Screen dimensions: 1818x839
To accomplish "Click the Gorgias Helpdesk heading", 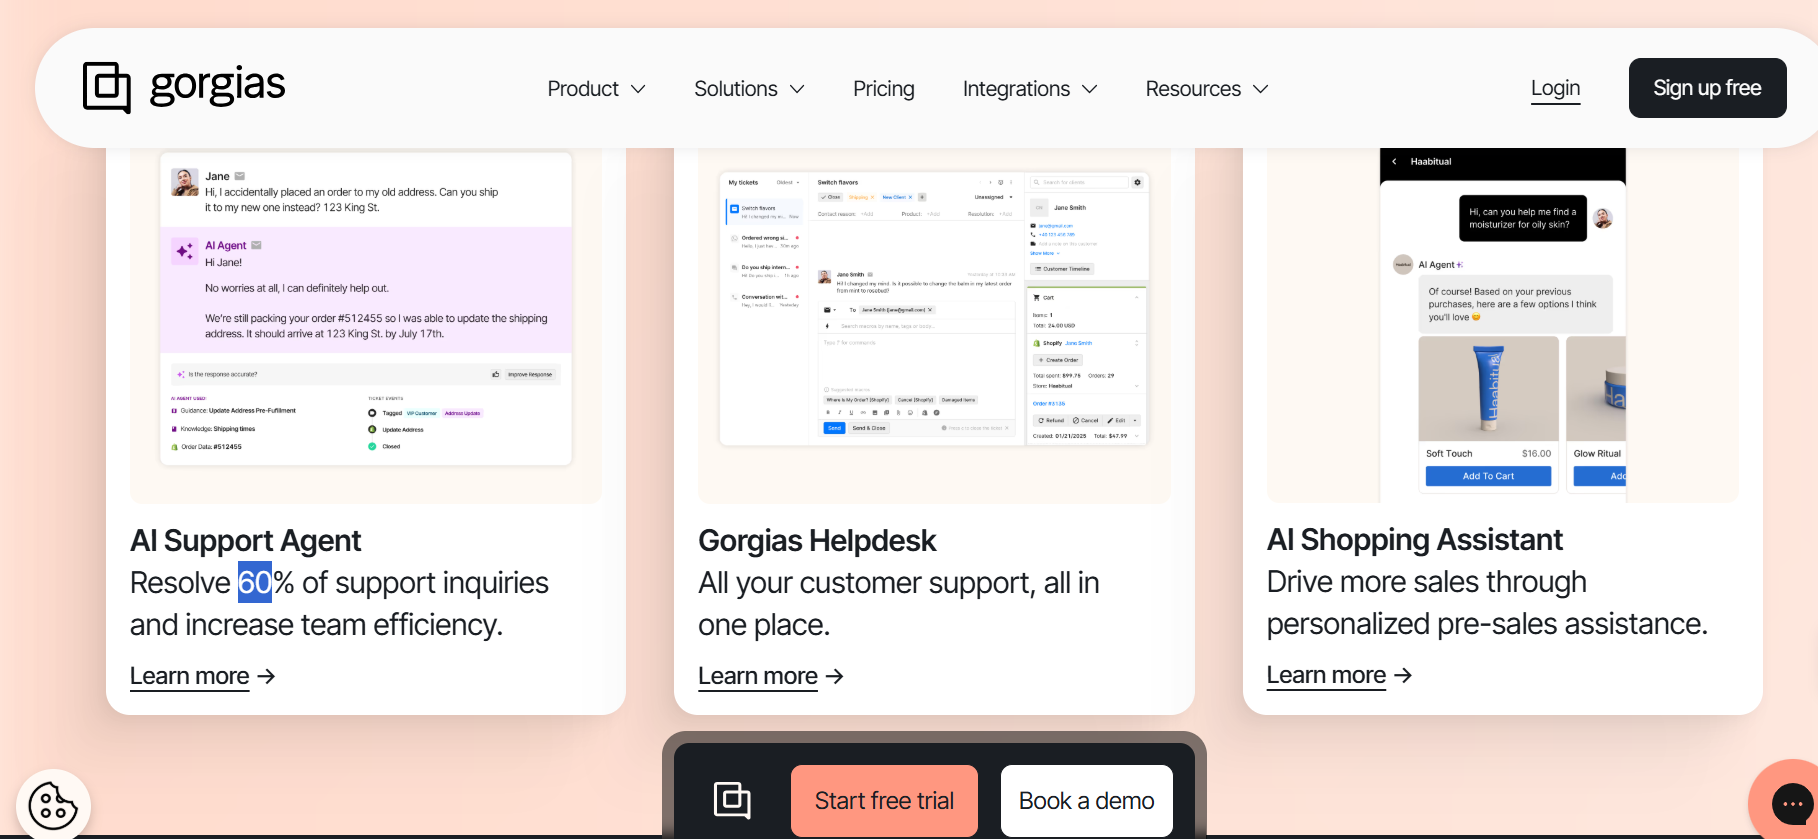I will point(817,541).
